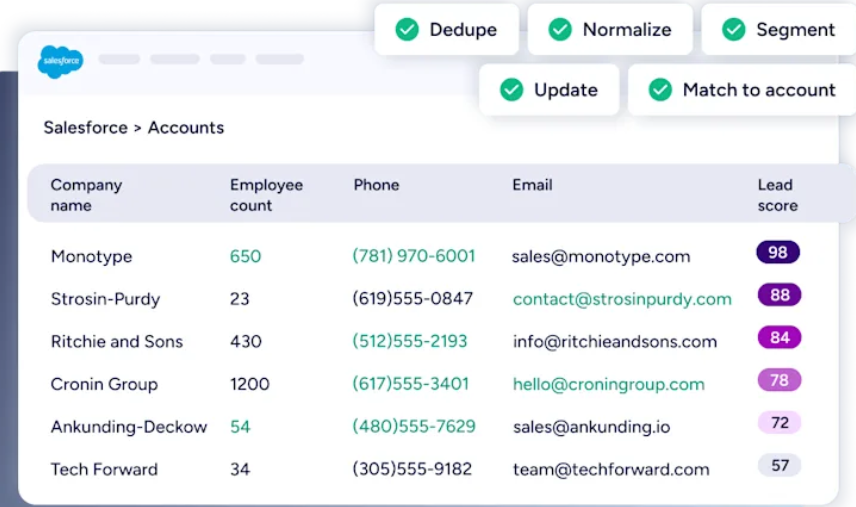
Task: Click phone number (512)555-2193
Action: 410,341
